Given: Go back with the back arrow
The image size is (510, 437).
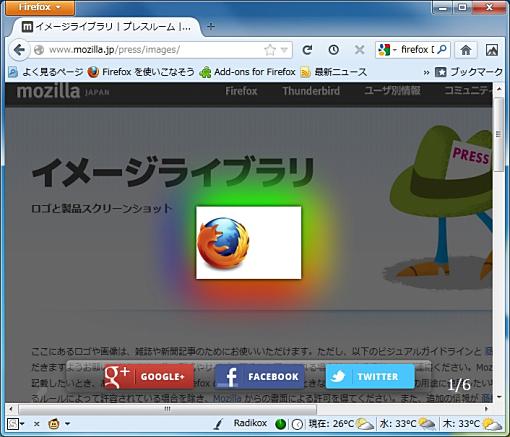Looking at the screenshot, I should tap(19, 50).
